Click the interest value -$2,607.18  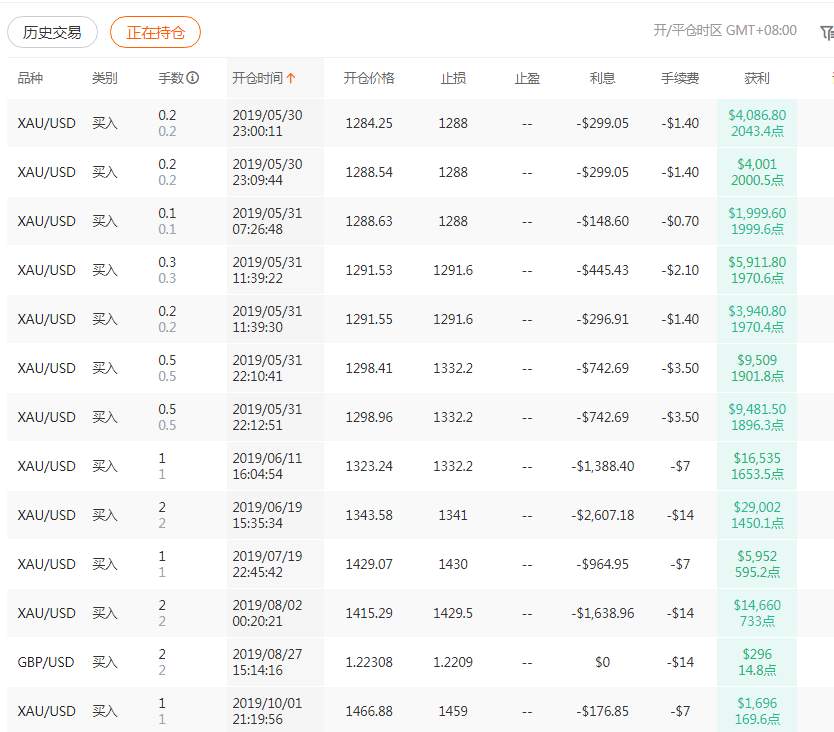pyautogui.click(x=603, y=515)
